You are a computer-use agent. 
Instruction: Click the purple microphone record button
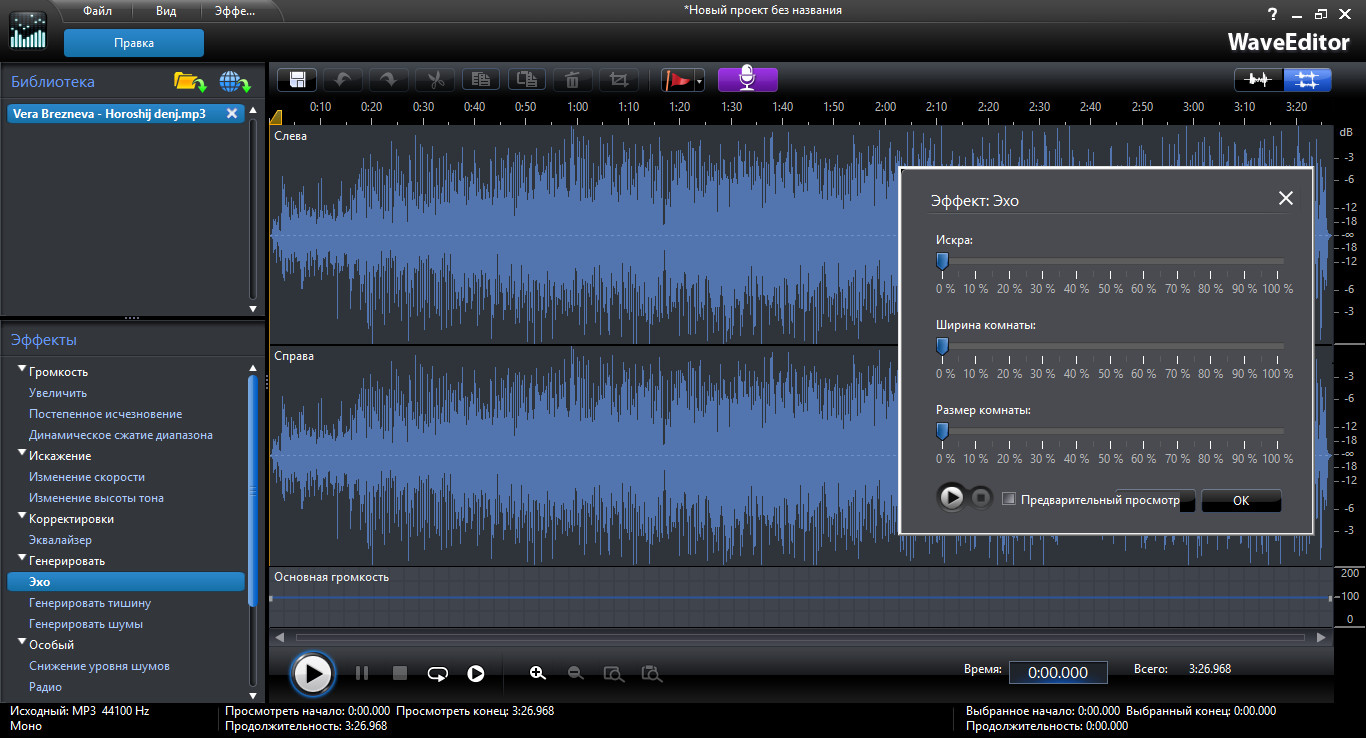click(747, 80)
